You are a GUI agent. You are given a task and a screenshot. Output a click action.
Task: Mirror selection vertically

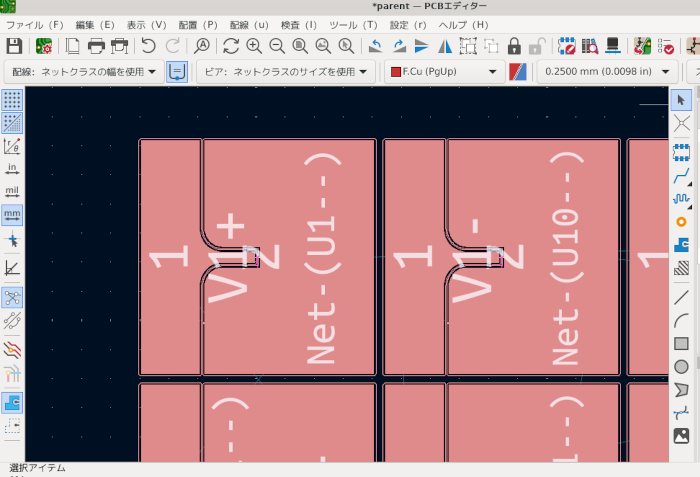click(x=421, y=46)
